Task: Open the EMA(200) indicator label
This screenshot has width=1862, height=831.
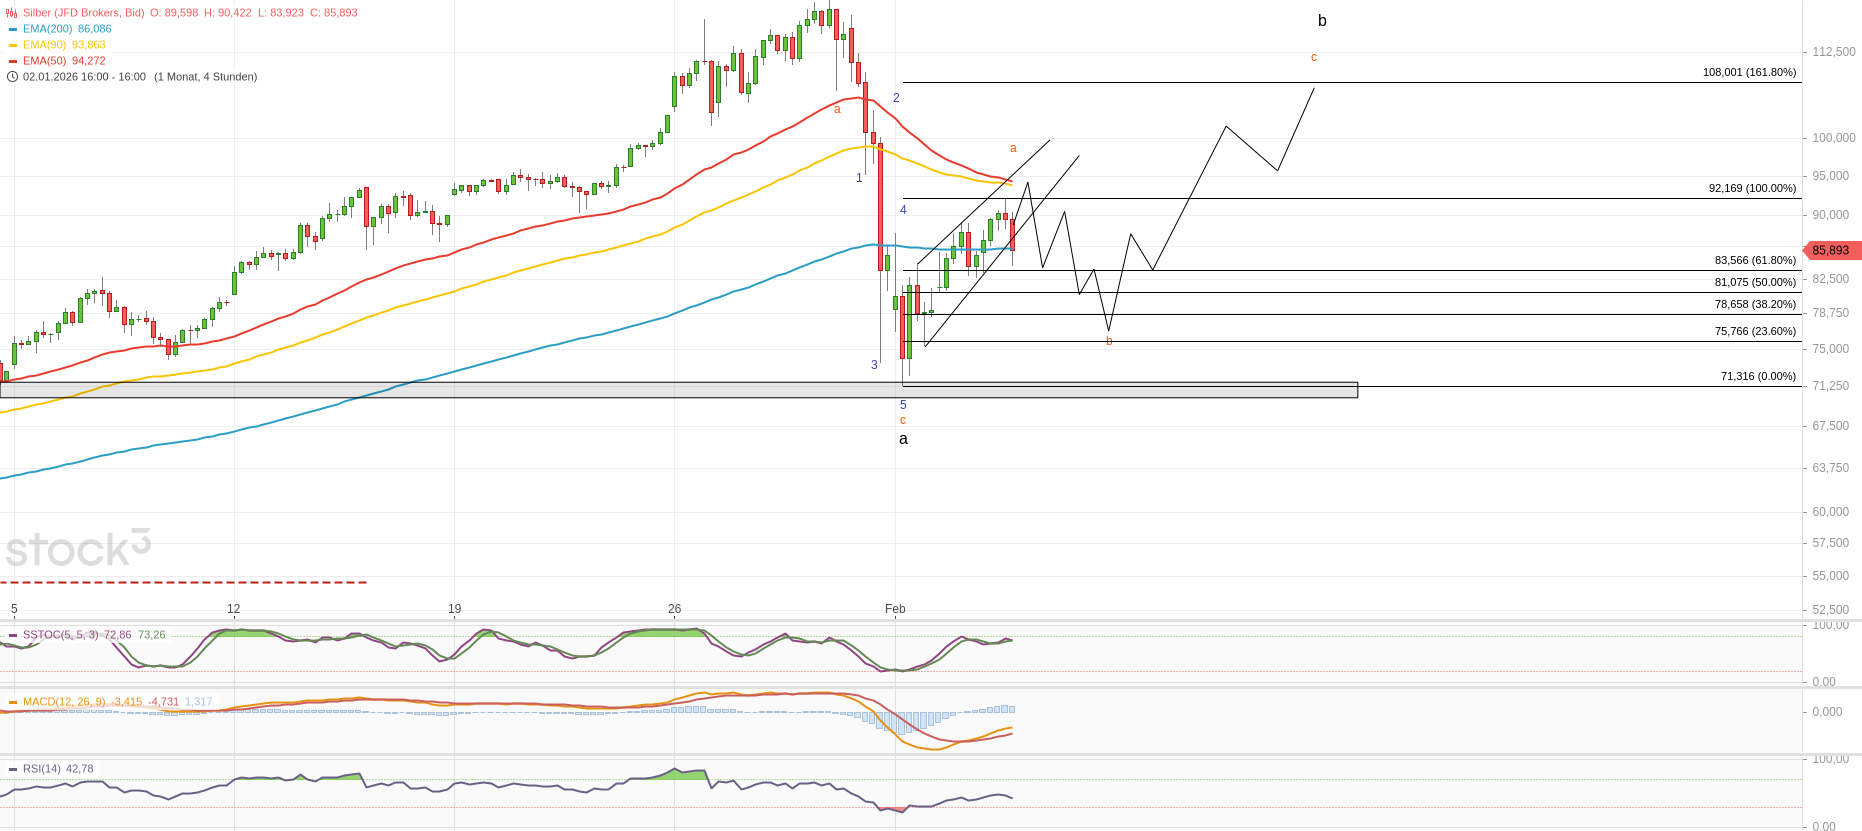Action: point(47,29)
